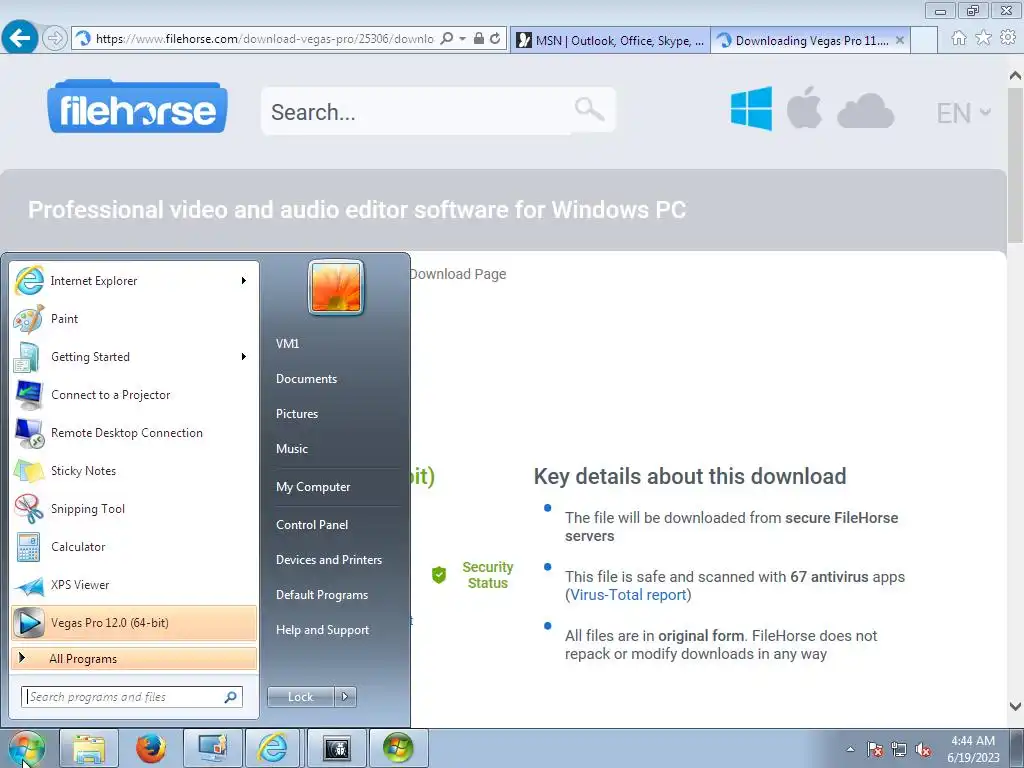The image size is (1024, 768).
Task: Click the address bar search magnifier icon
Action: click(447, 39)
